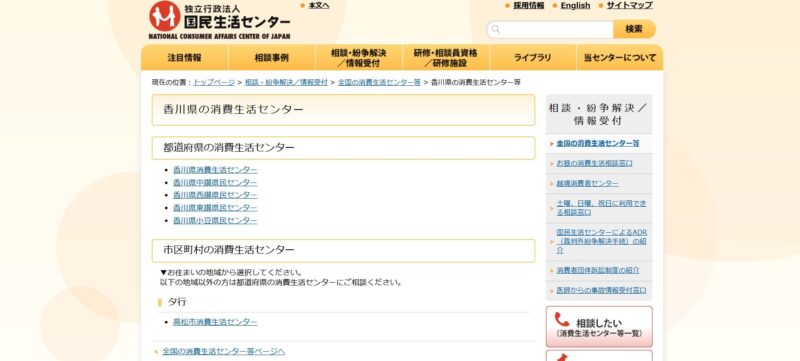The image size is (800, 361).
Task: Open 高松市消費生活センター link
Action: 215,322
